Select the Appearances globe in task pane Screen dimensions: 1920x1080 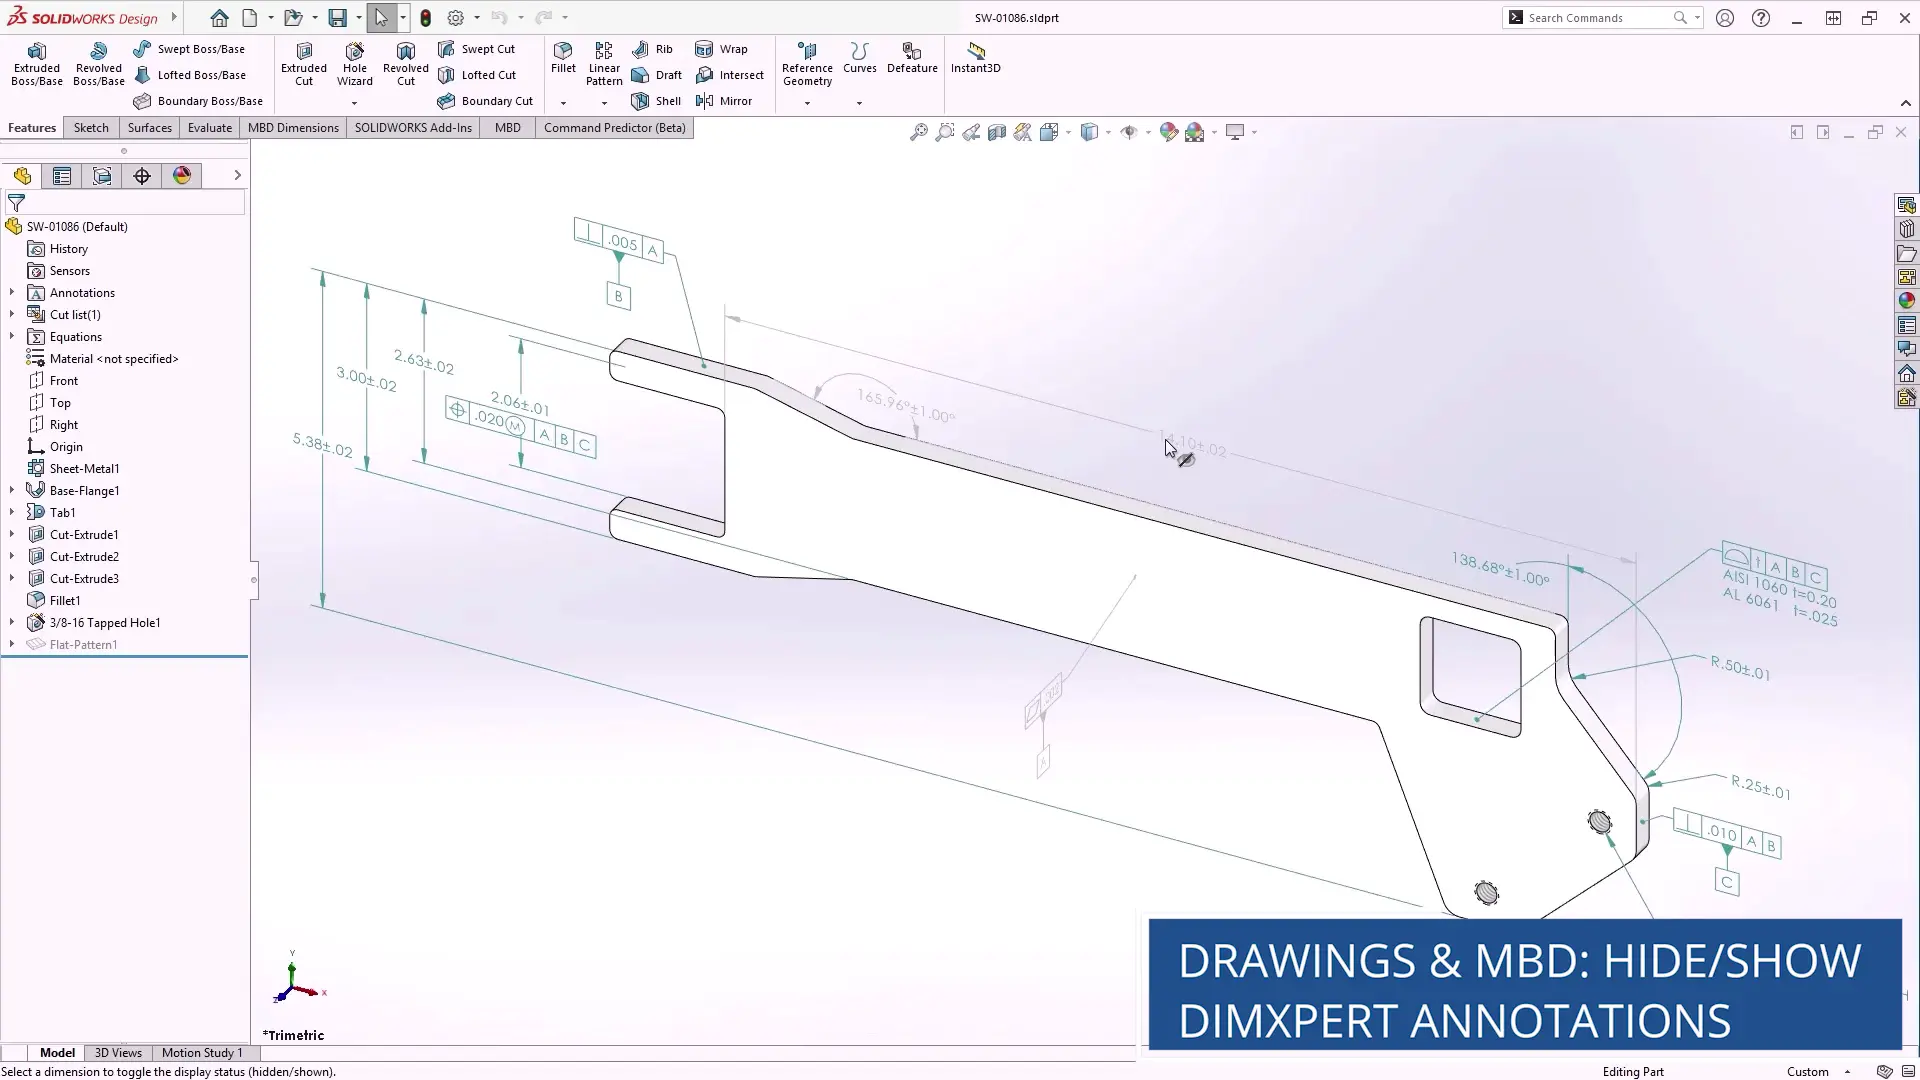pos(1907,299)
